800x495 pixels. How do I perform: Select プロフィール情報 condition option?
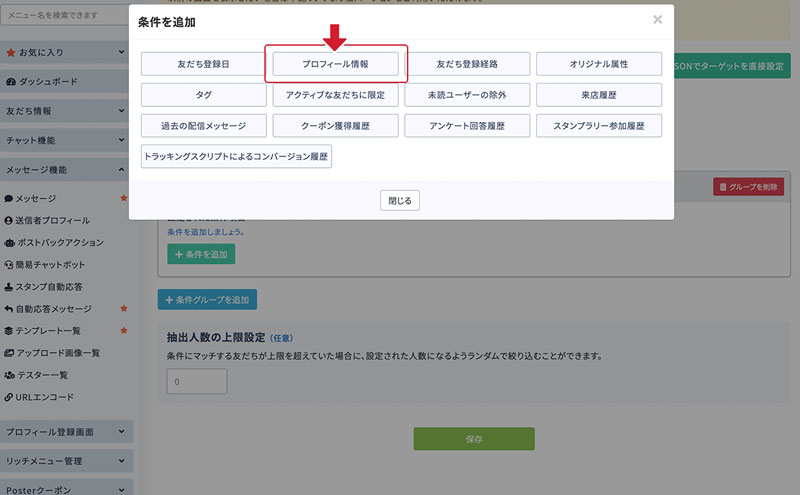(x=336, y=64)
